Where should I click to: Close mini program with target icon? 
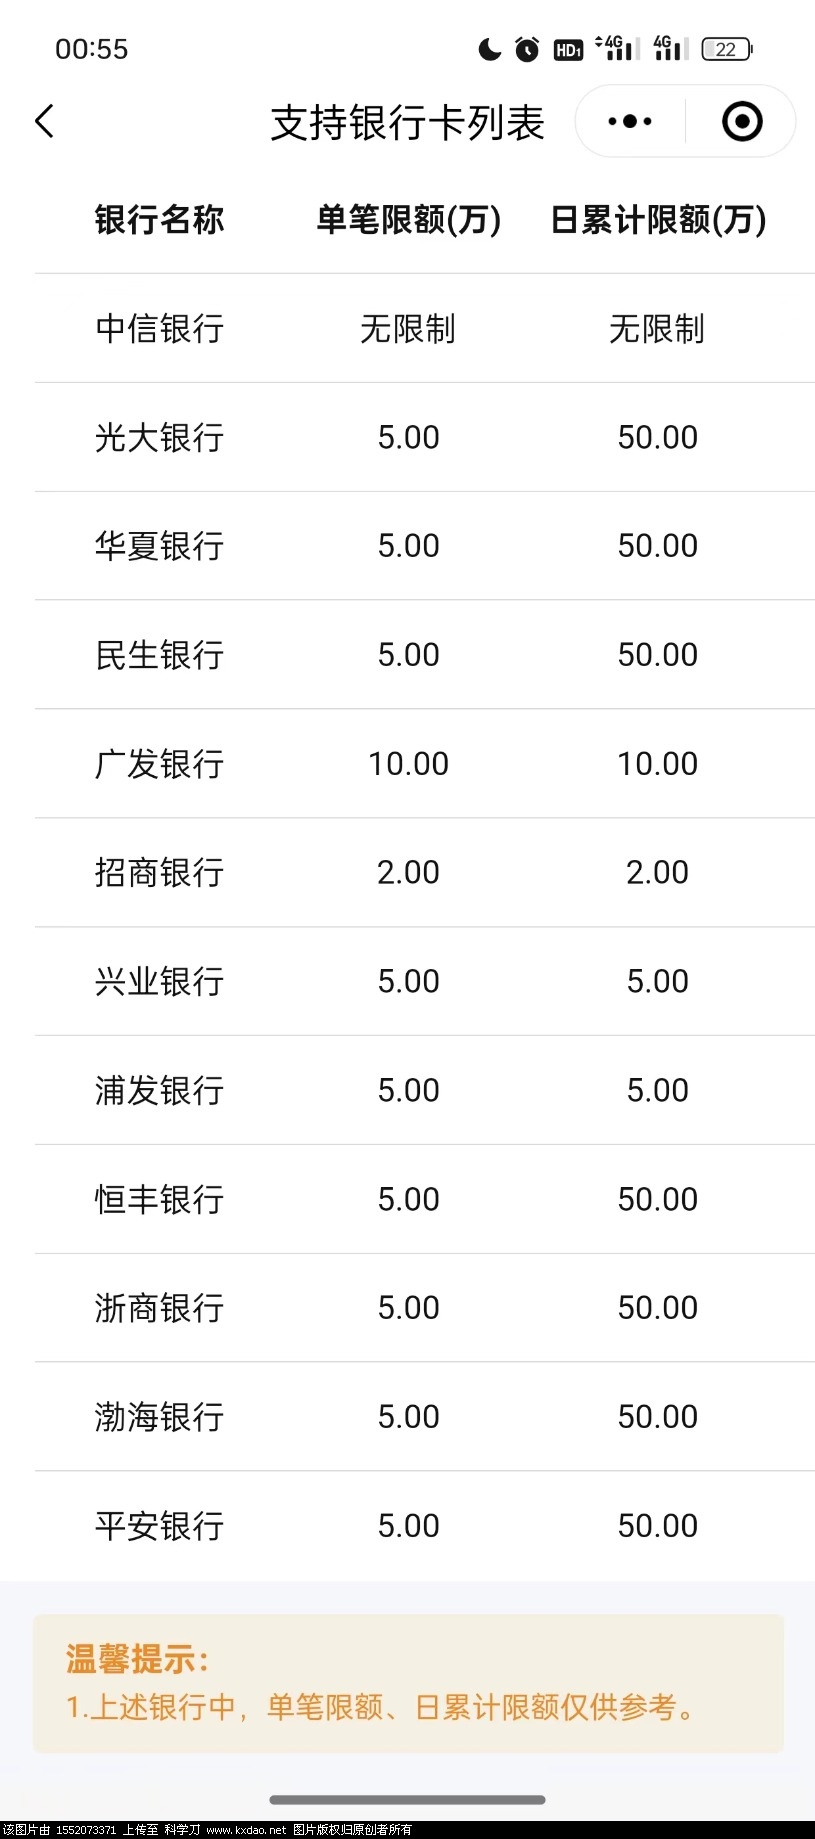(x=742, y=122)
